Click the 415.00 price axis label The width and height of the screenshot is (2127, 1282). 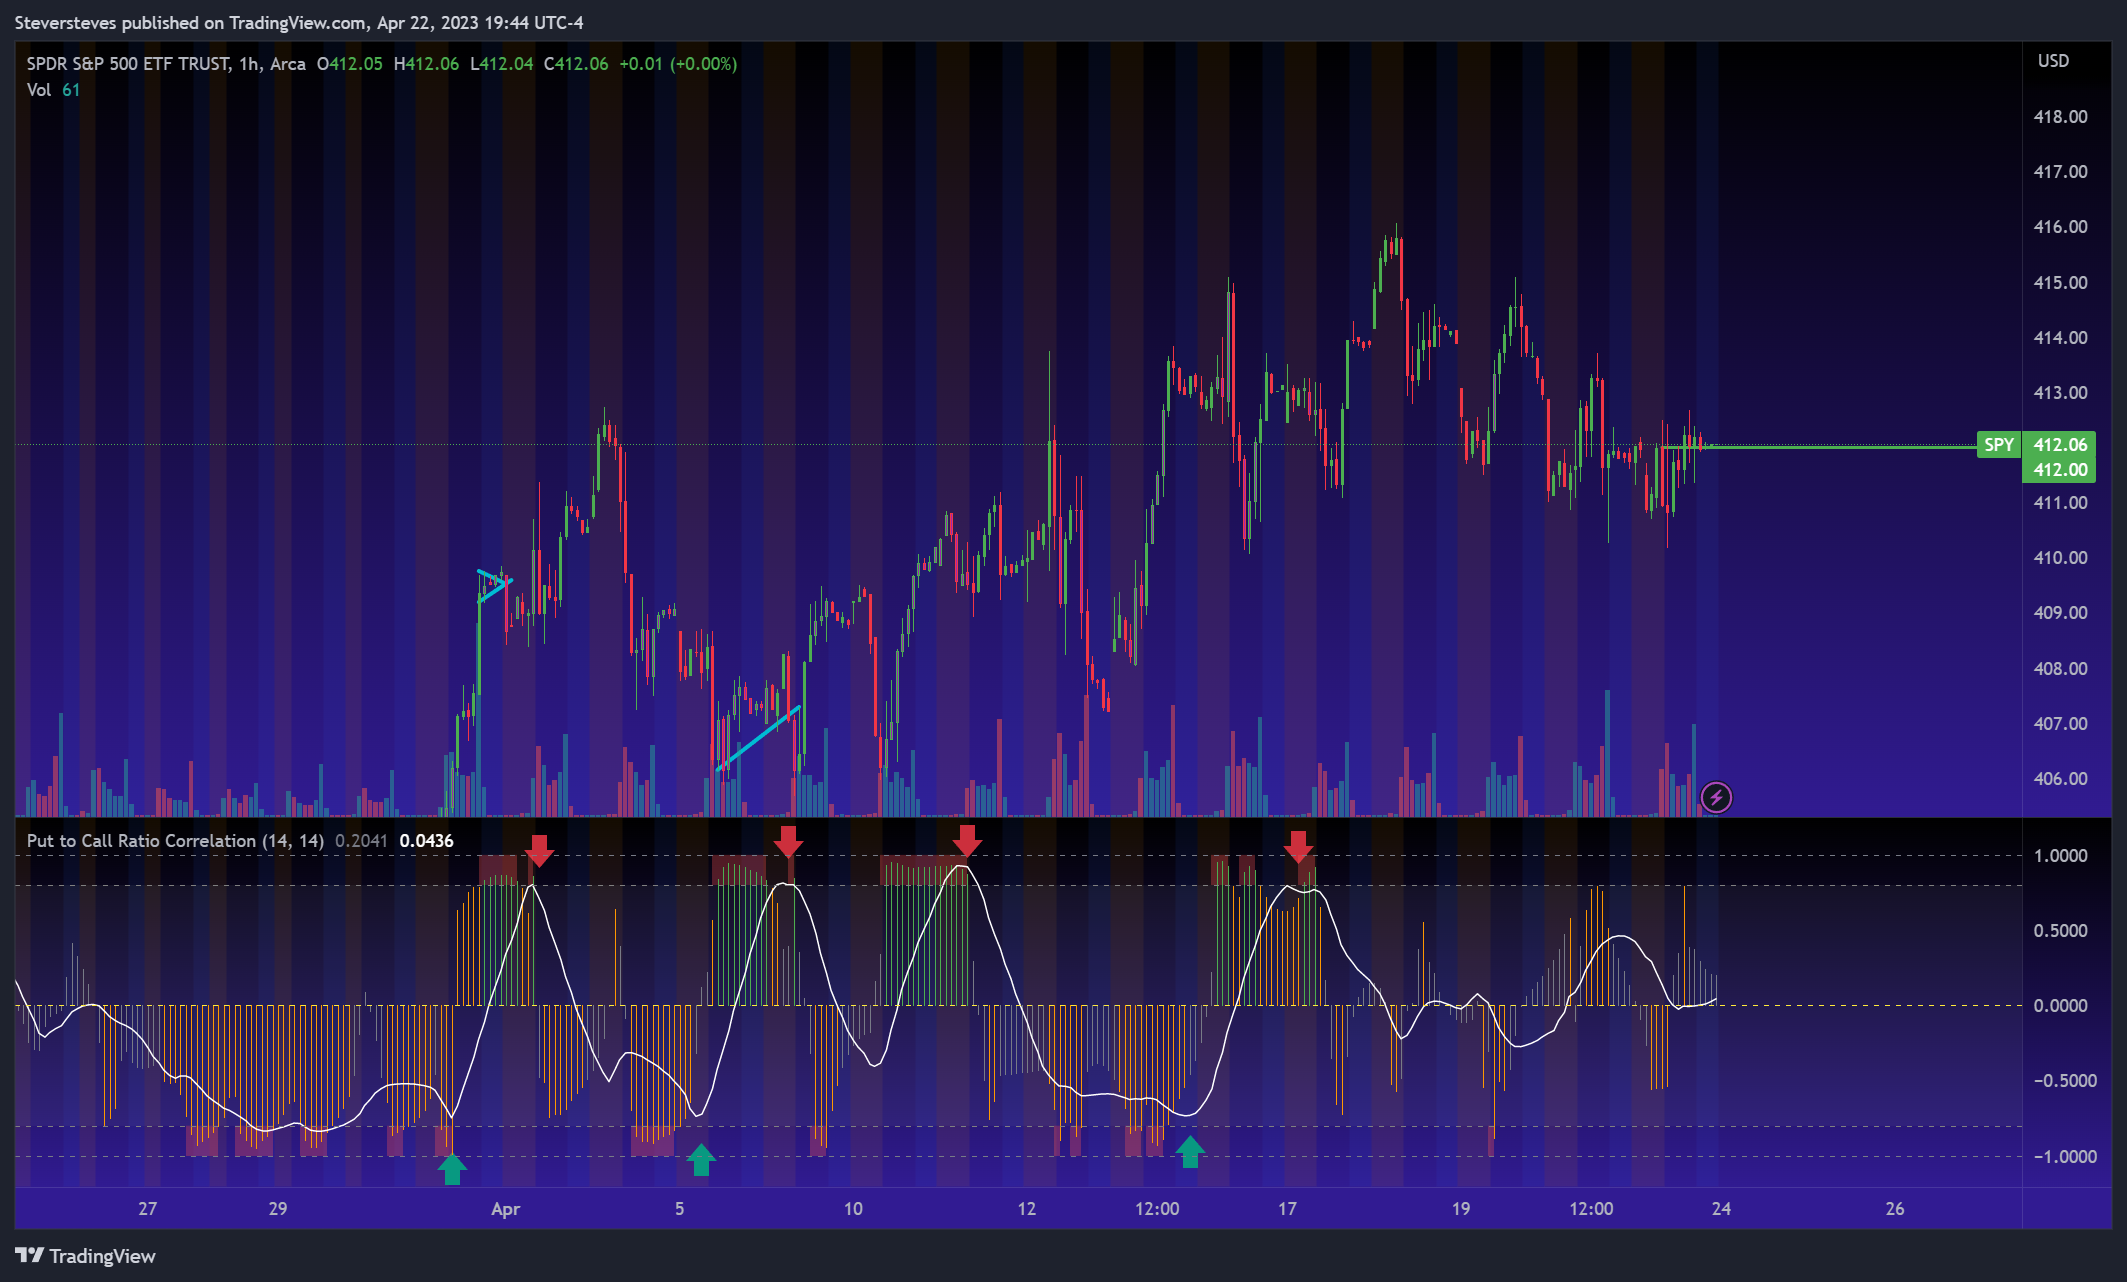[x=2061, y=283]
